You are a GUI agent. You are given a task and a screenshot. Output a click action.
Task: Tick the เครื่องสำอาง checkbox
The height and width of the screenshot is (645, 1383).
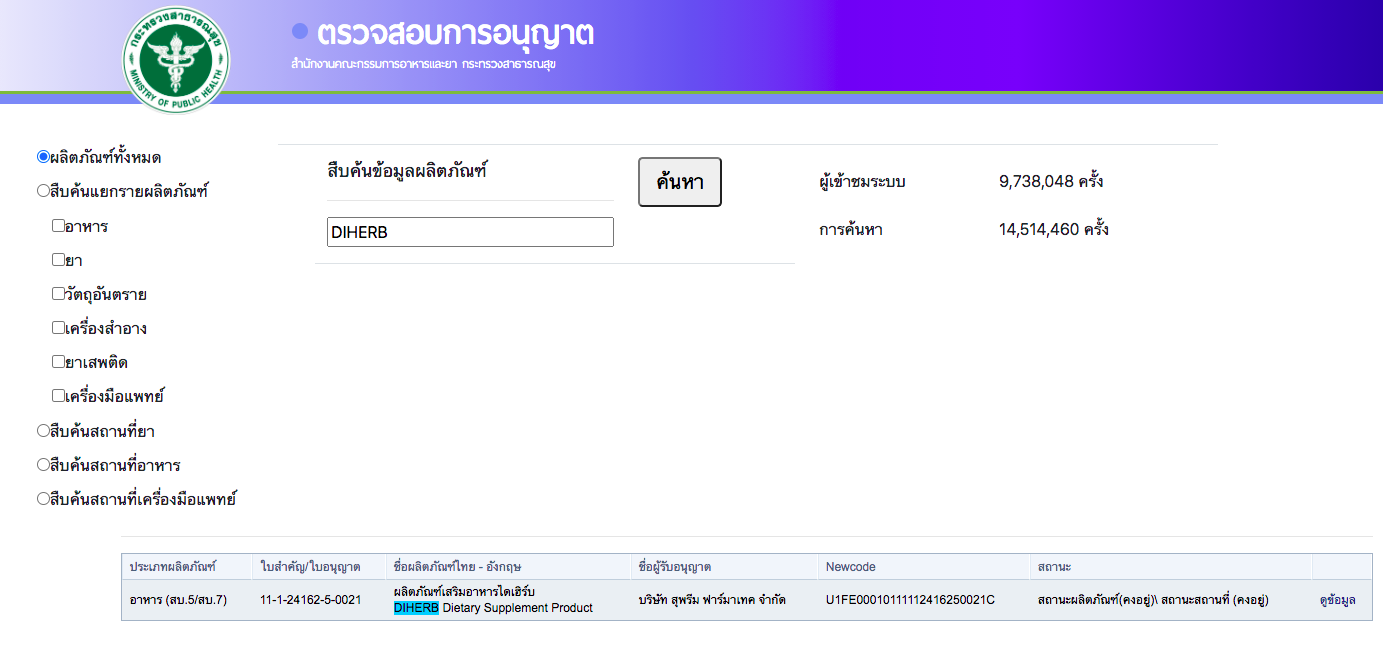(58, 328)
